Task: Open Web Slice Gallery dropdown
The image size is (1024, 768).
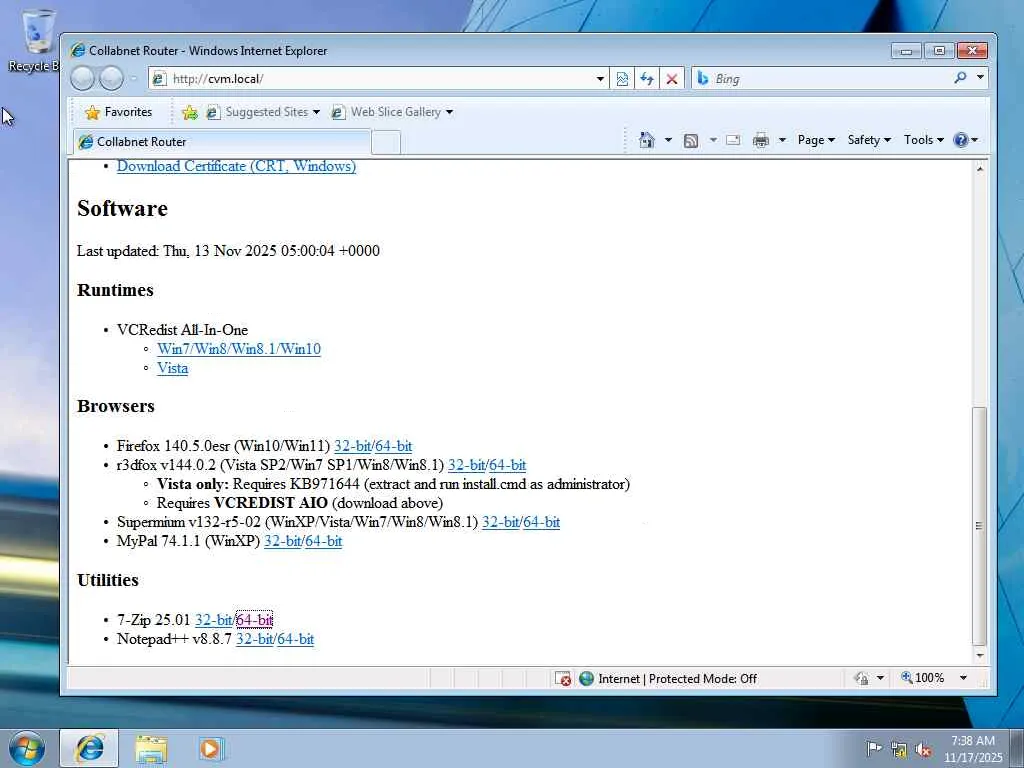Action: click(x=392, y=112)
